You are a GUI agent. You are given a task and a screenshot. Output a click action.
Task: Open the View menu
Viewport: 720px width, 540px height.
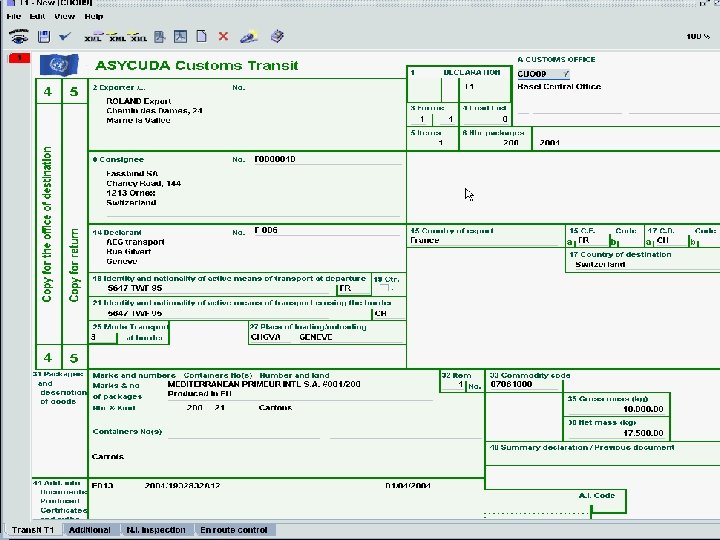[x=64, y=16]
